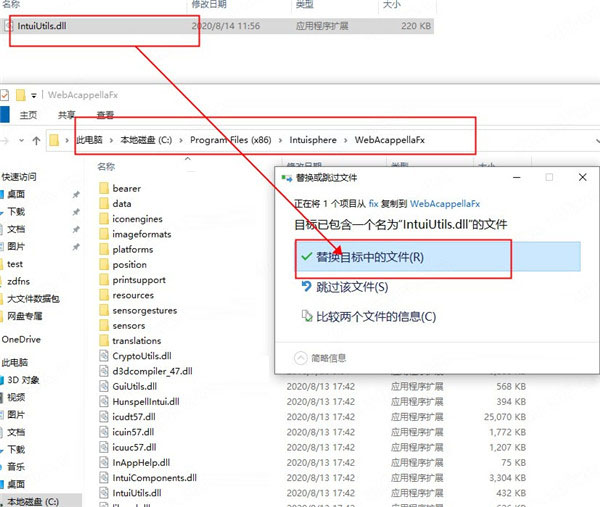Sort files by 名称 column header
Image resolution: width=600 pixels, height=507 pixels.
click(x=107, y=165)
